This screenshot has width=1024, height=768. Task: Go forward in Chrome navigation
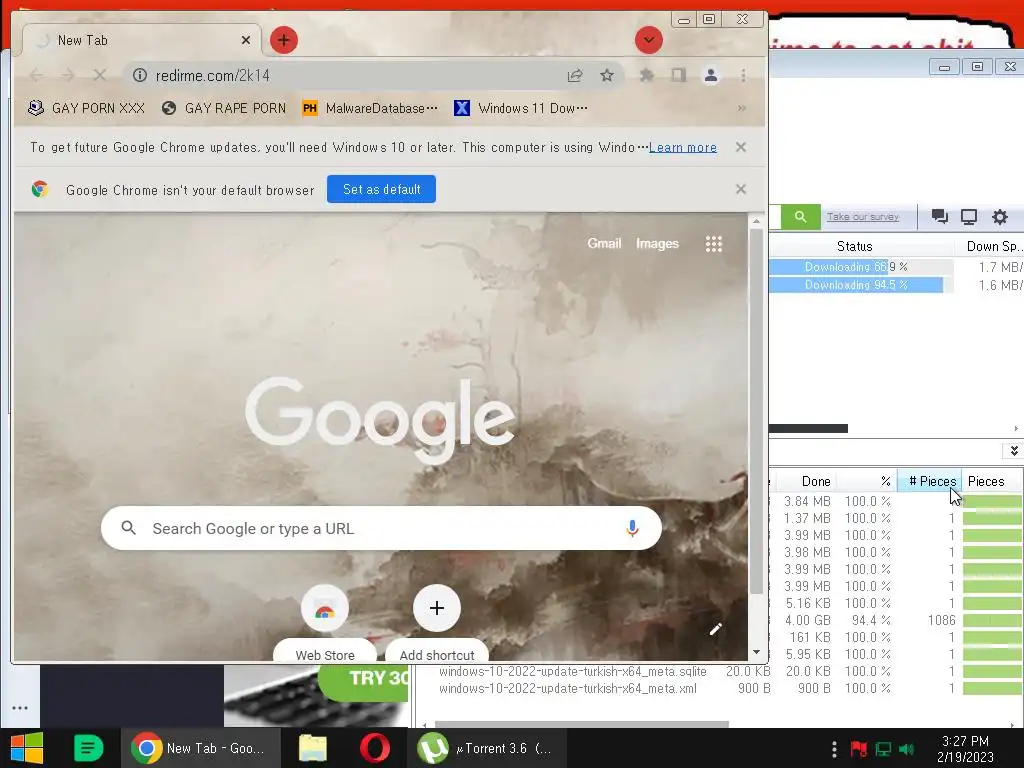[x=68, y=76]
